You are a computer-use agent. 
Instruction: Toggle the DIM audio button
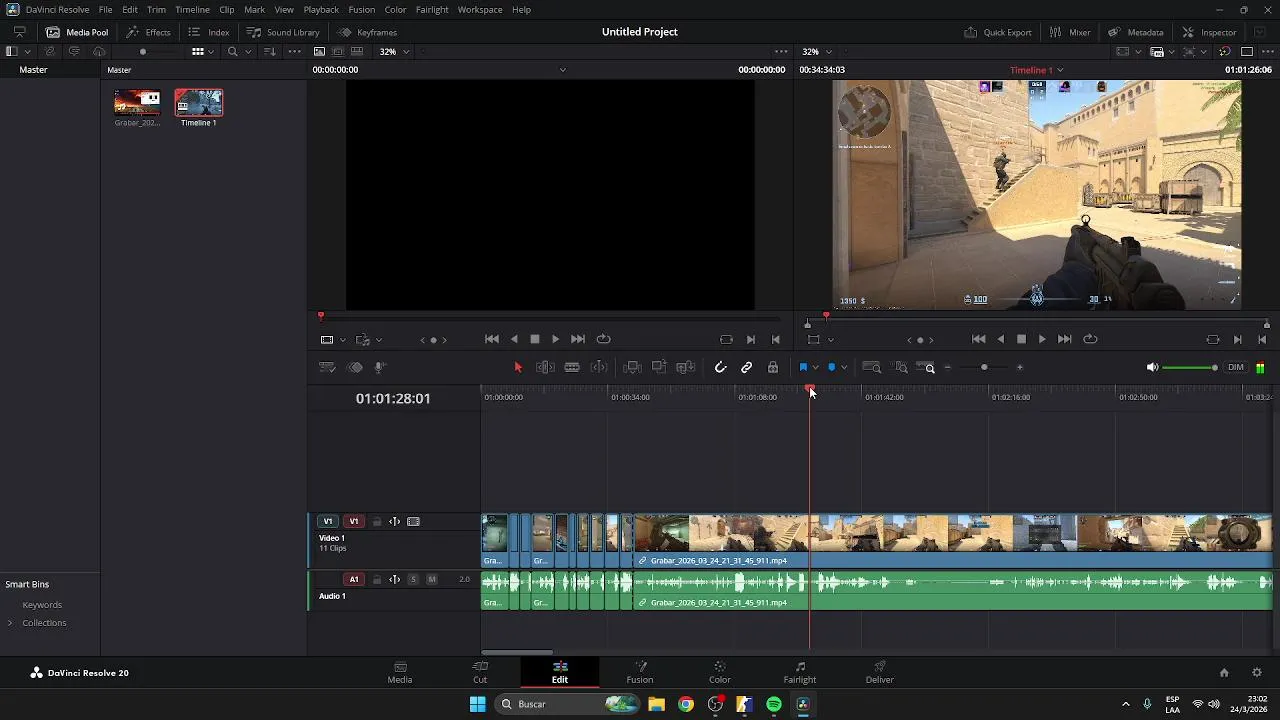[1236, 368]
